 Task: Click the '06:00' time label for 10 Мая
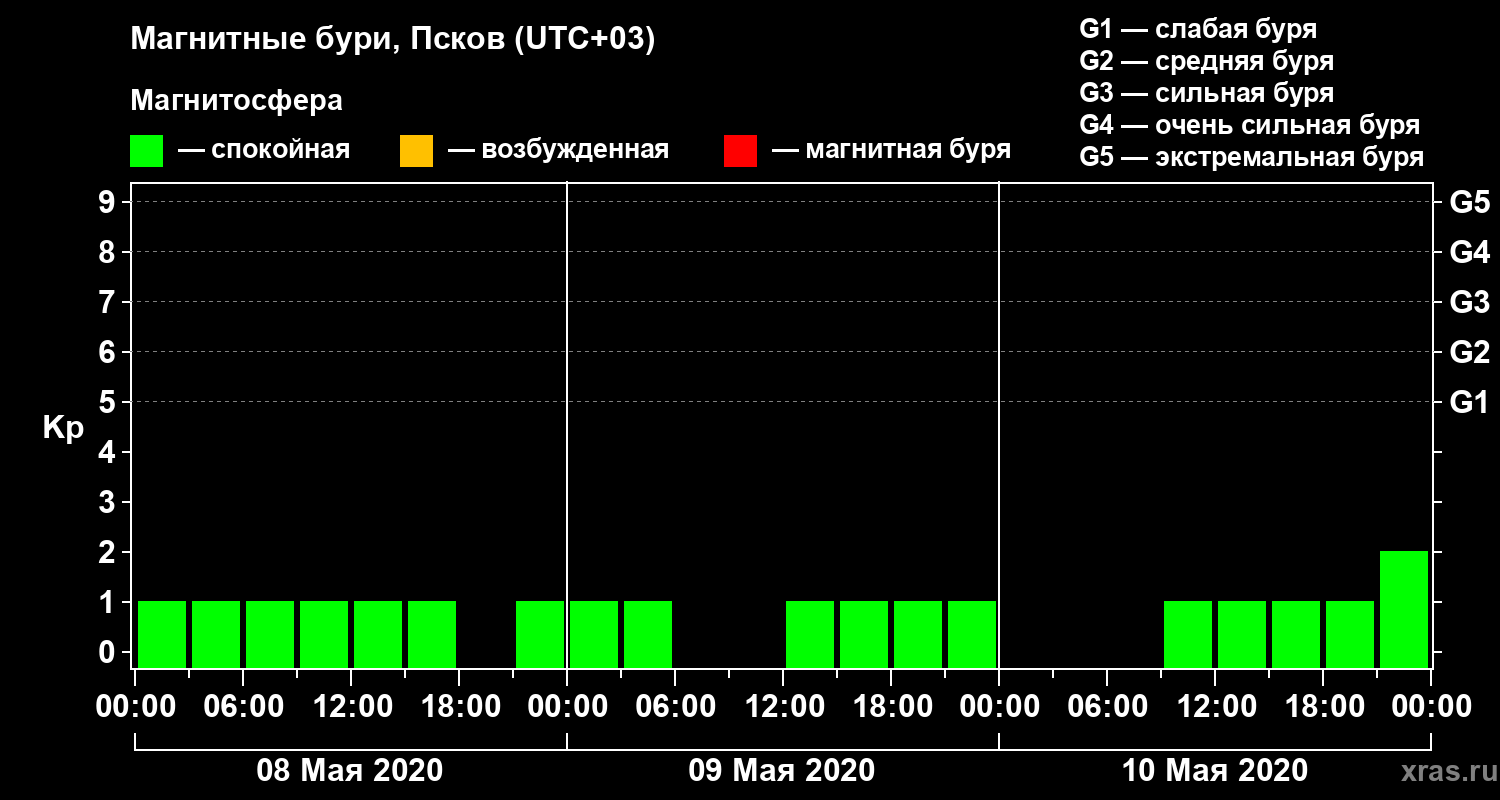[1106, 707]
